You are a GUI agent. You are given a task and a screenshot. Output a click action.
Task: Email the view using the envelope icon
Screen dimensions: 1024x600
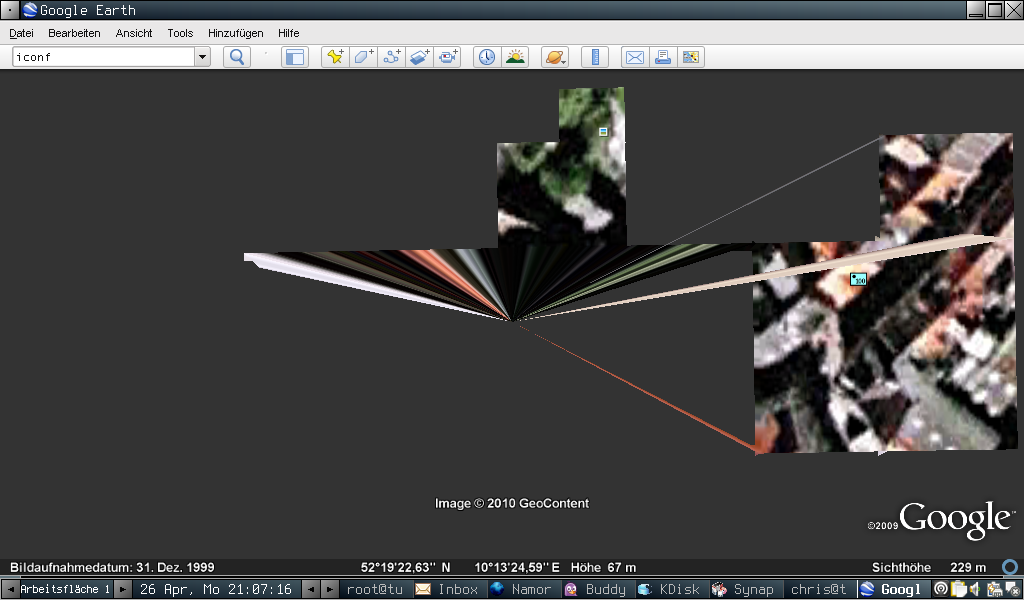(634, 57)
